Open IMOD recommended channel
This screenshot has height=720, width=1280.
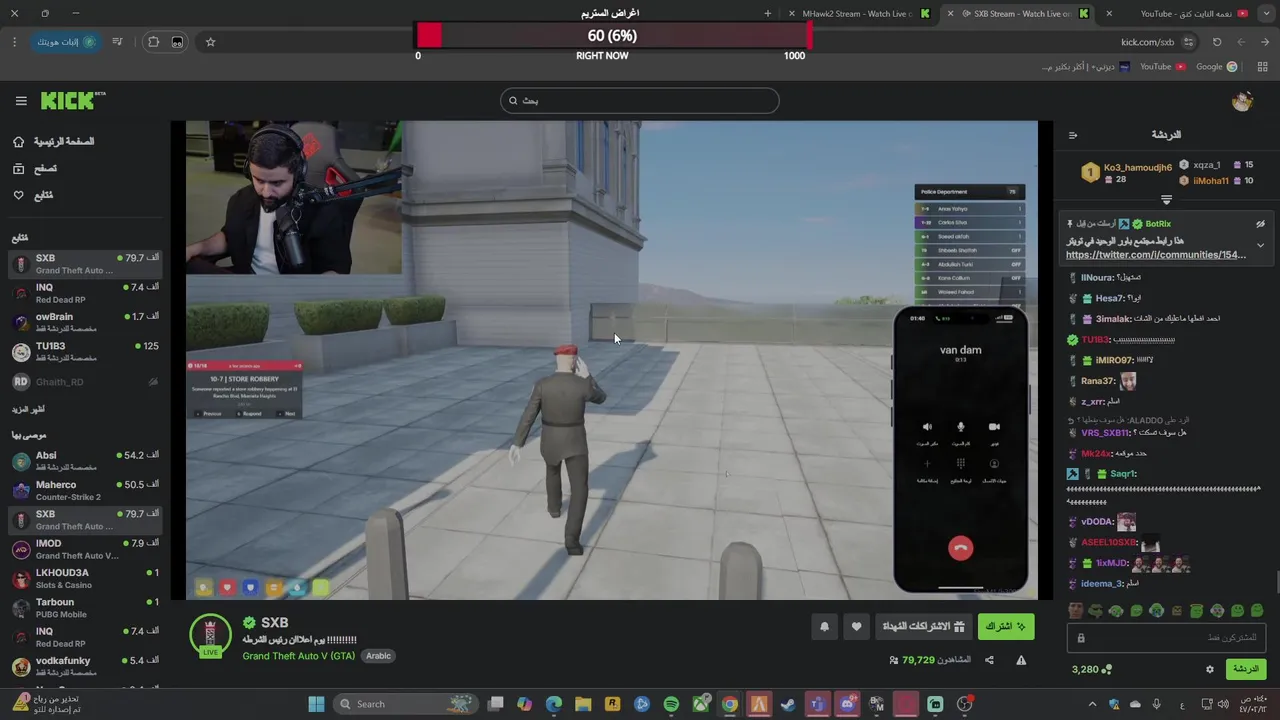[84, 549]
